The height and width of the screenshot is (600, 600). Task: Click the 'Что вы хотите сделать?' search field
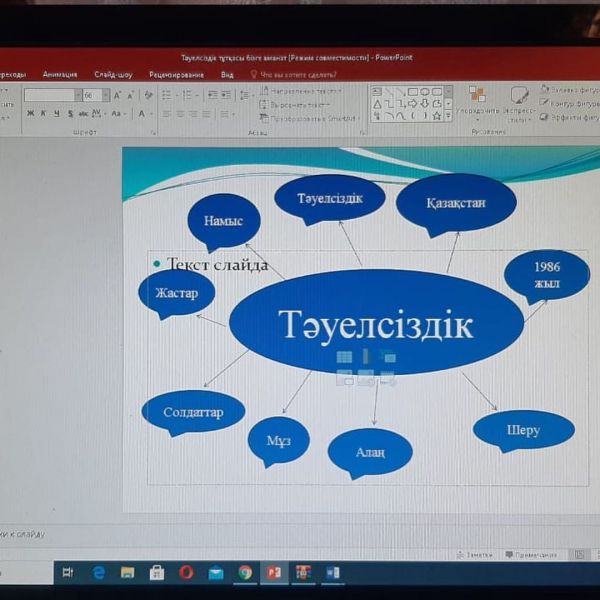(x=298, y=74)
